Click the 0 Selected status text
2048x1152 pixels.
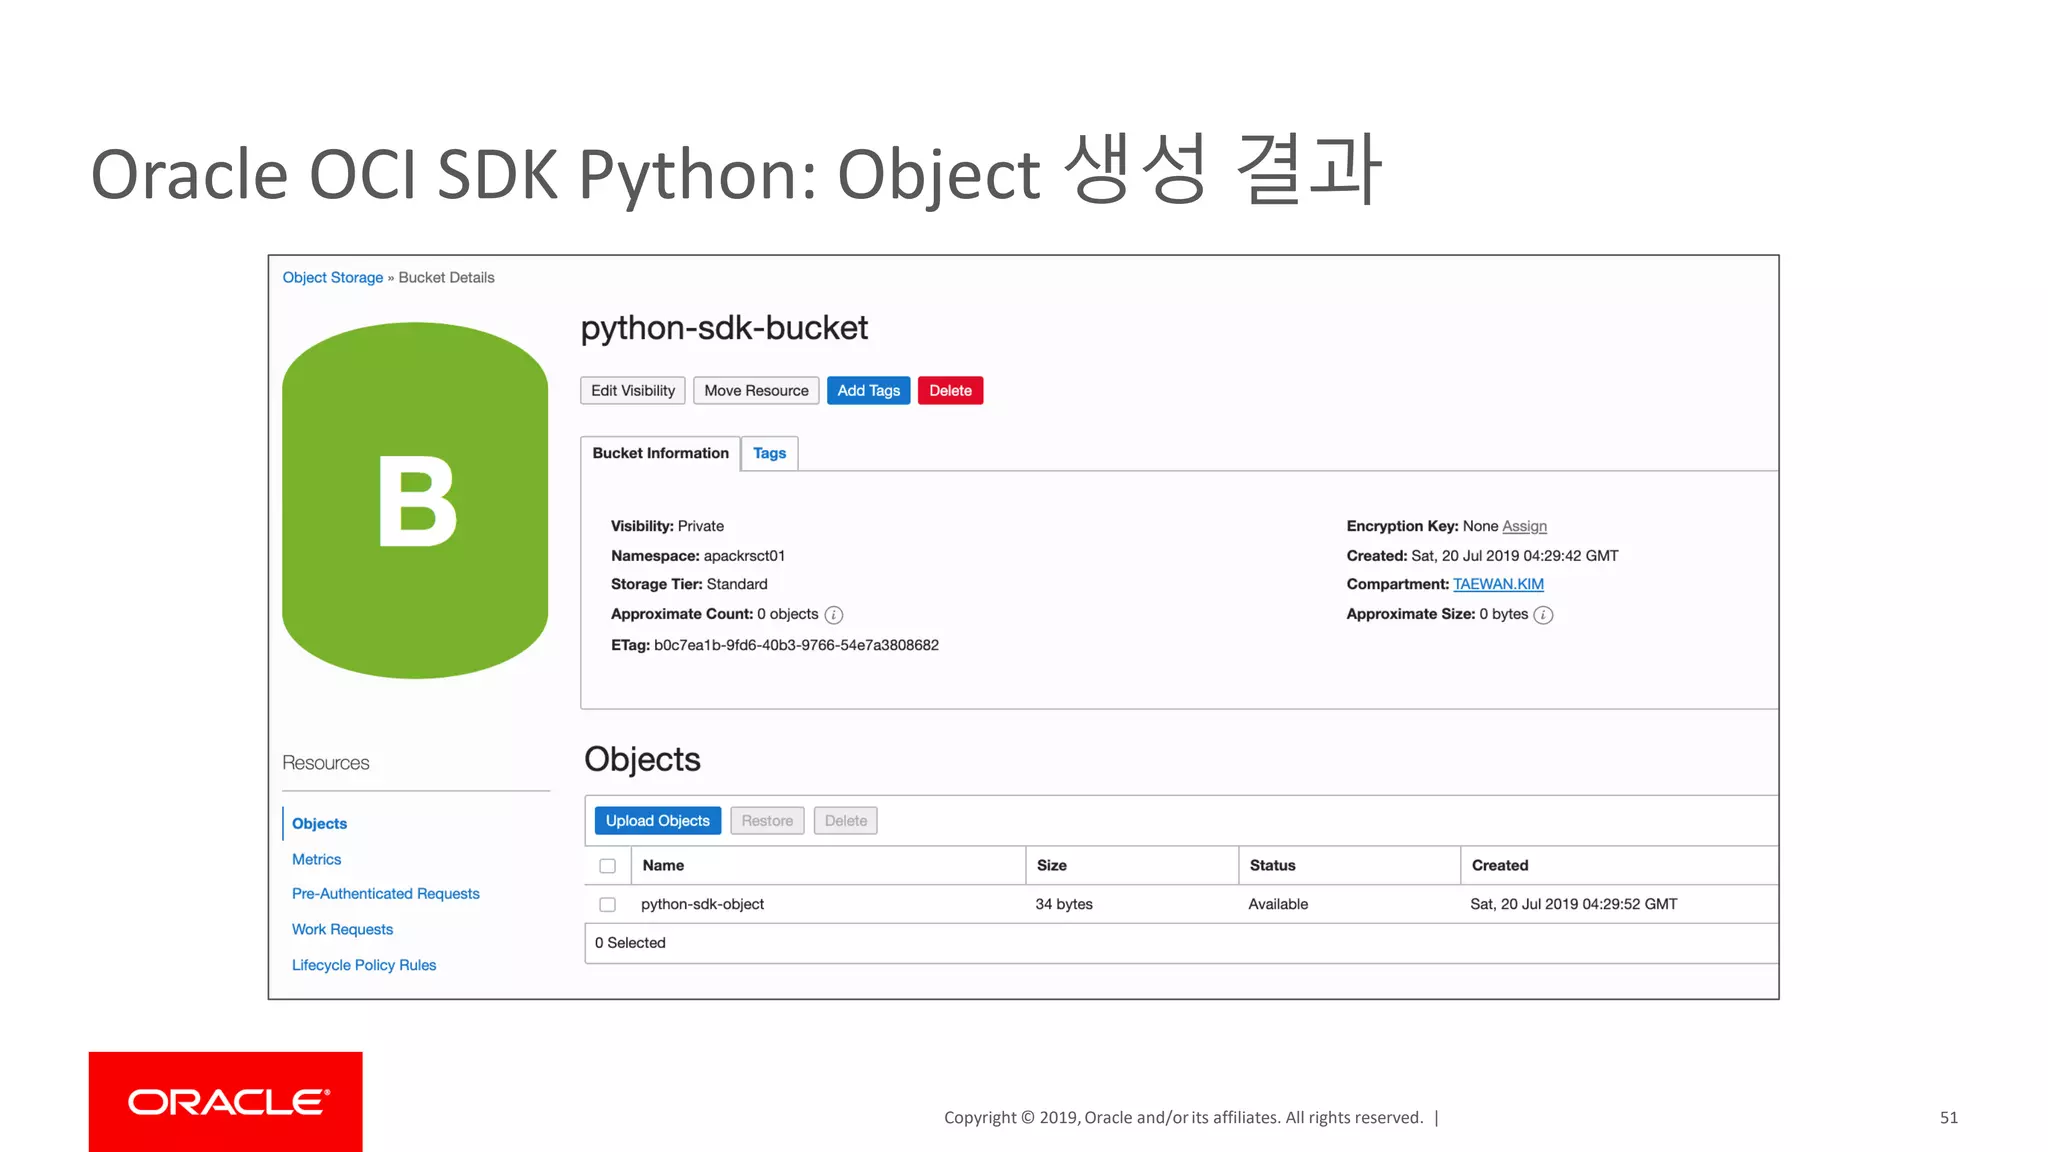click(x=630, y=943)
